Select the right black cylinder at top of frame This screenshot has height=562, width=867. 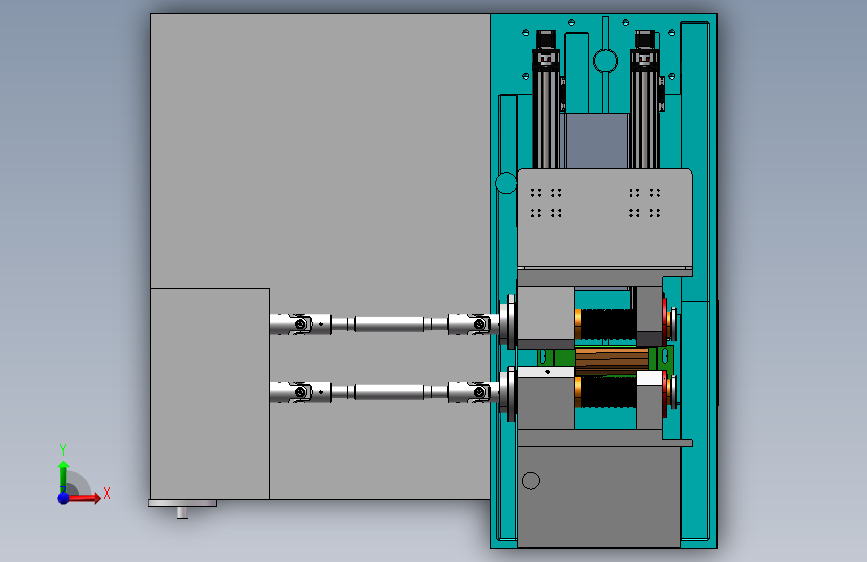click(x=645, y=100)
